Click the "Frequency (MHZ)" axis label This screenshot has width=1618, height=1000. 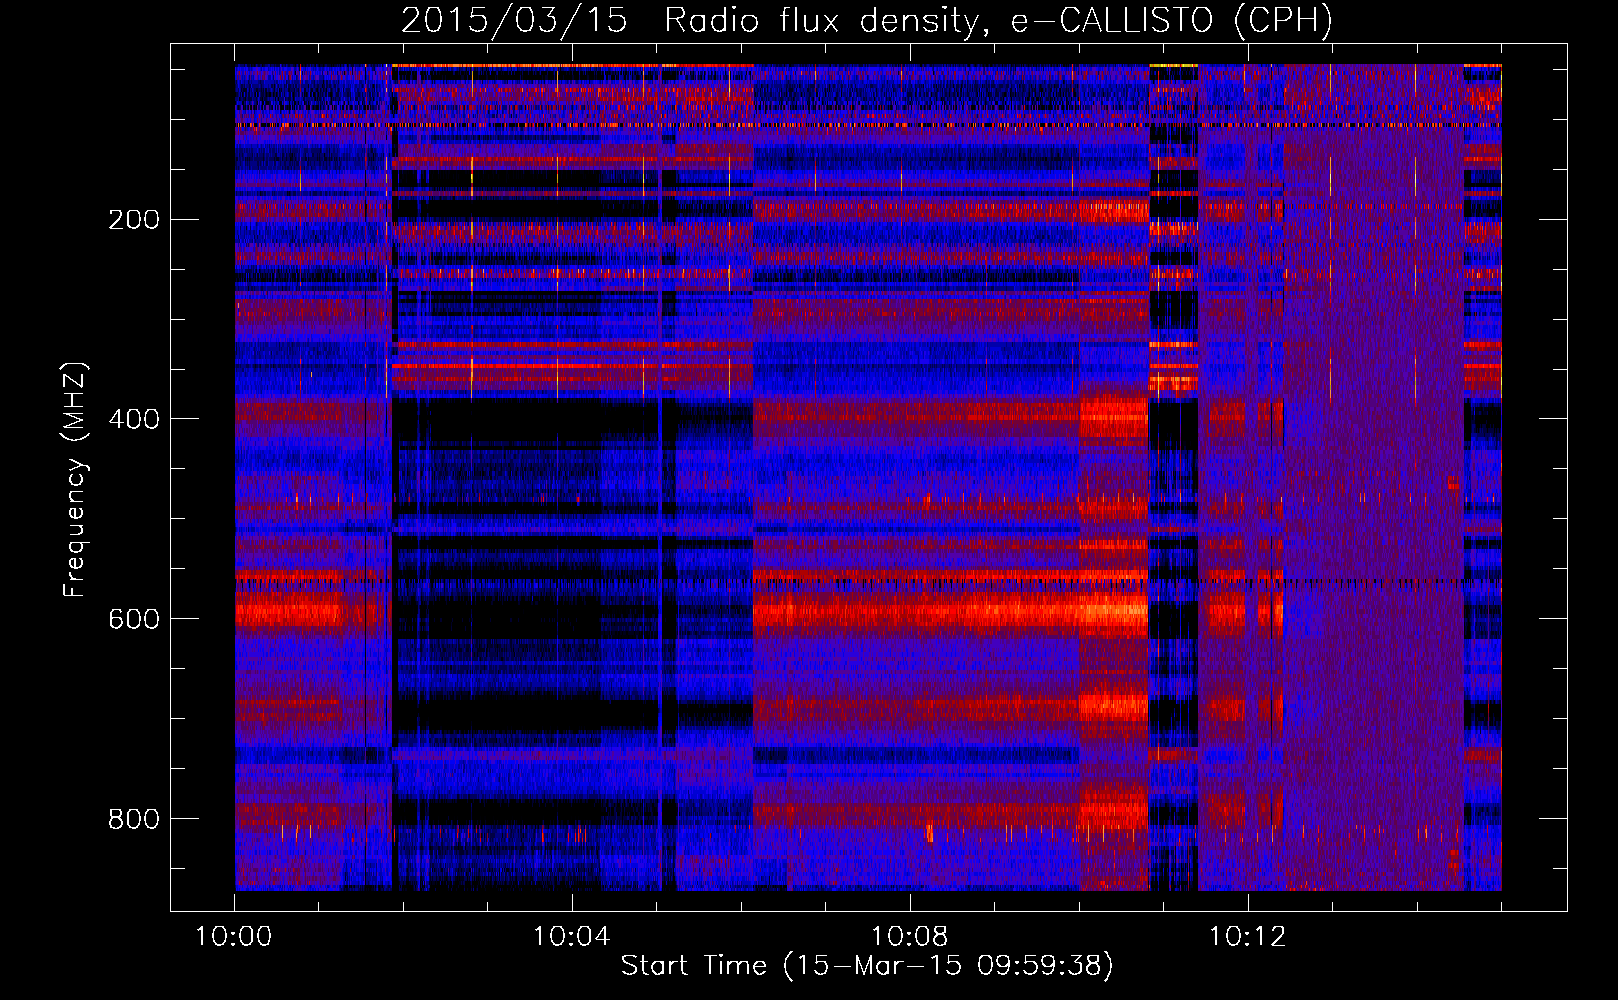(x=75, y=479)
